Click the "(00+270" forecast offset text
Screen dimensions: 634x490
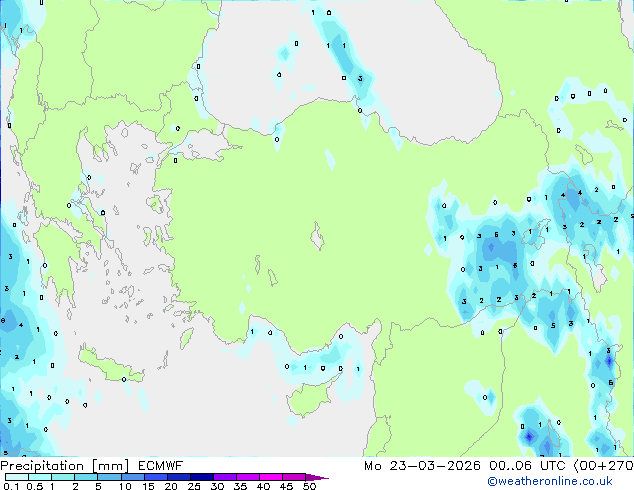pyautogui.click(x=603, y=466)
